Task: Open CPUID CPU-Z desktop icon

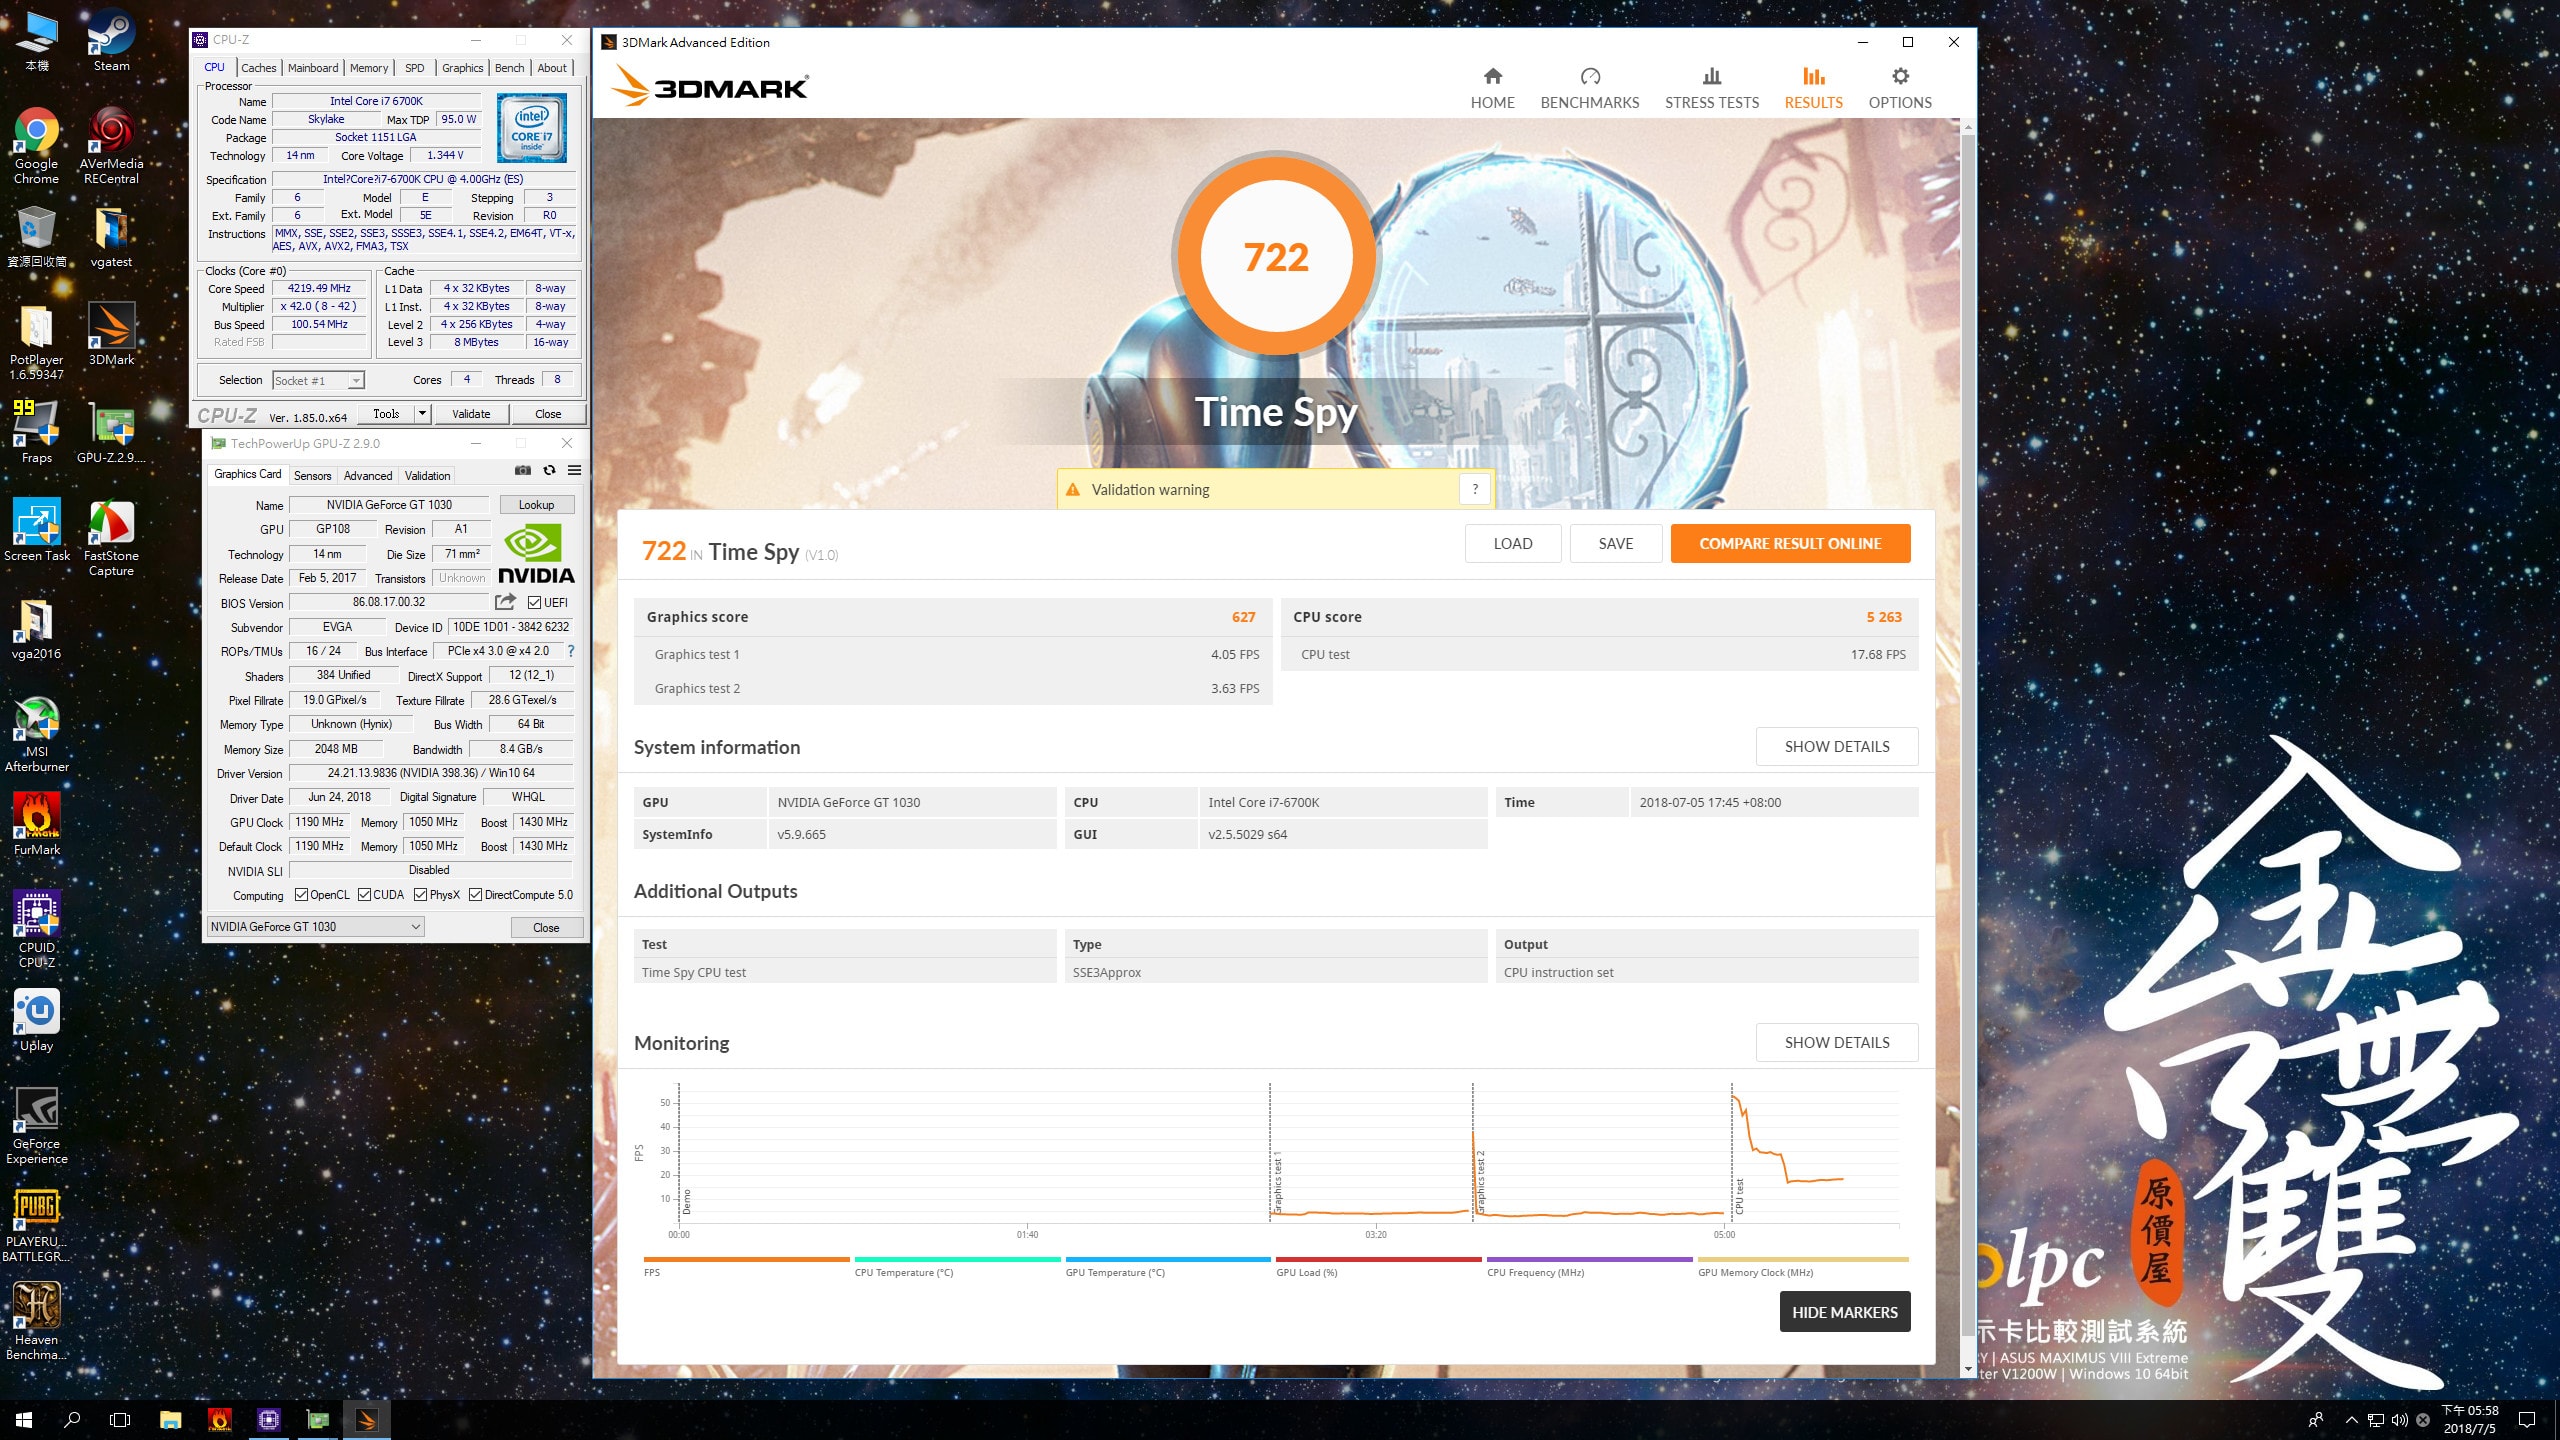Action: 36,930
